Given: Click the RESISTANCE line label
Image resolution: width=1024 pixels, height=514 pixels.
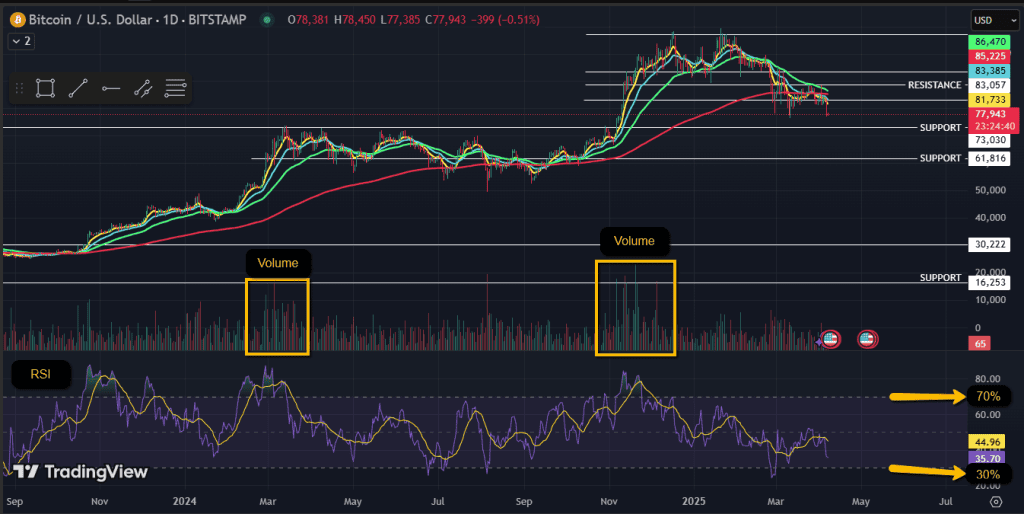Looking at the screenshot, I should (x=934, y=85).
